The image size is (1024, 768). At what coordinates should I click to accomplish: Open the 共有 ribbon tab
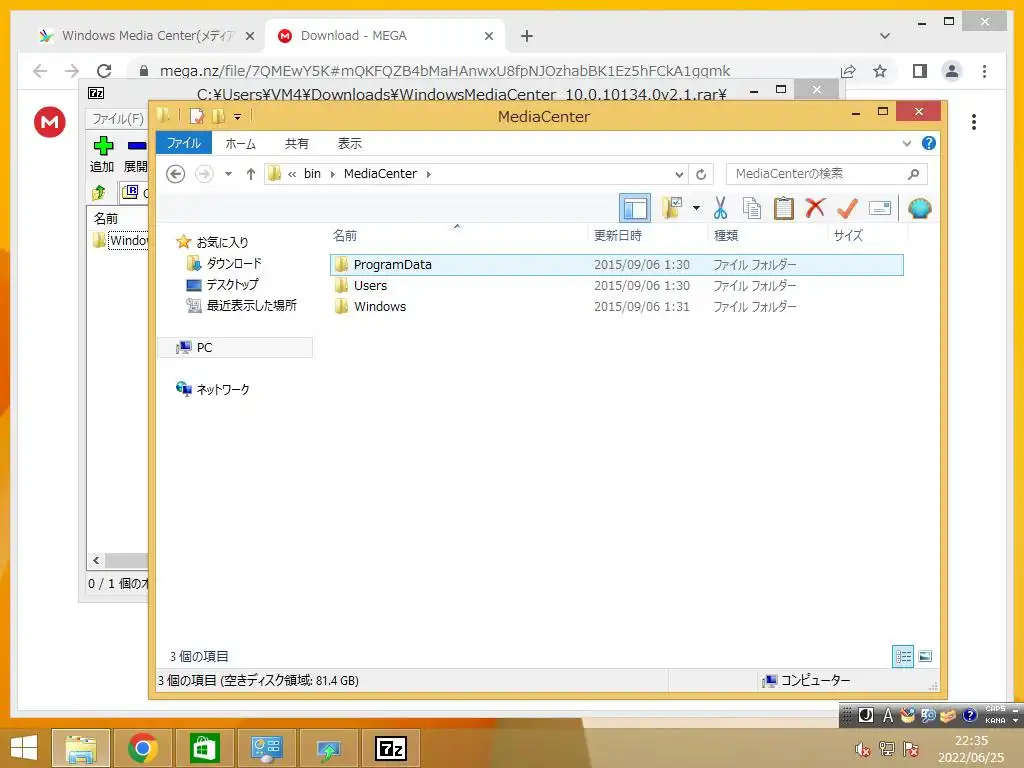click(x=296, y=144)
